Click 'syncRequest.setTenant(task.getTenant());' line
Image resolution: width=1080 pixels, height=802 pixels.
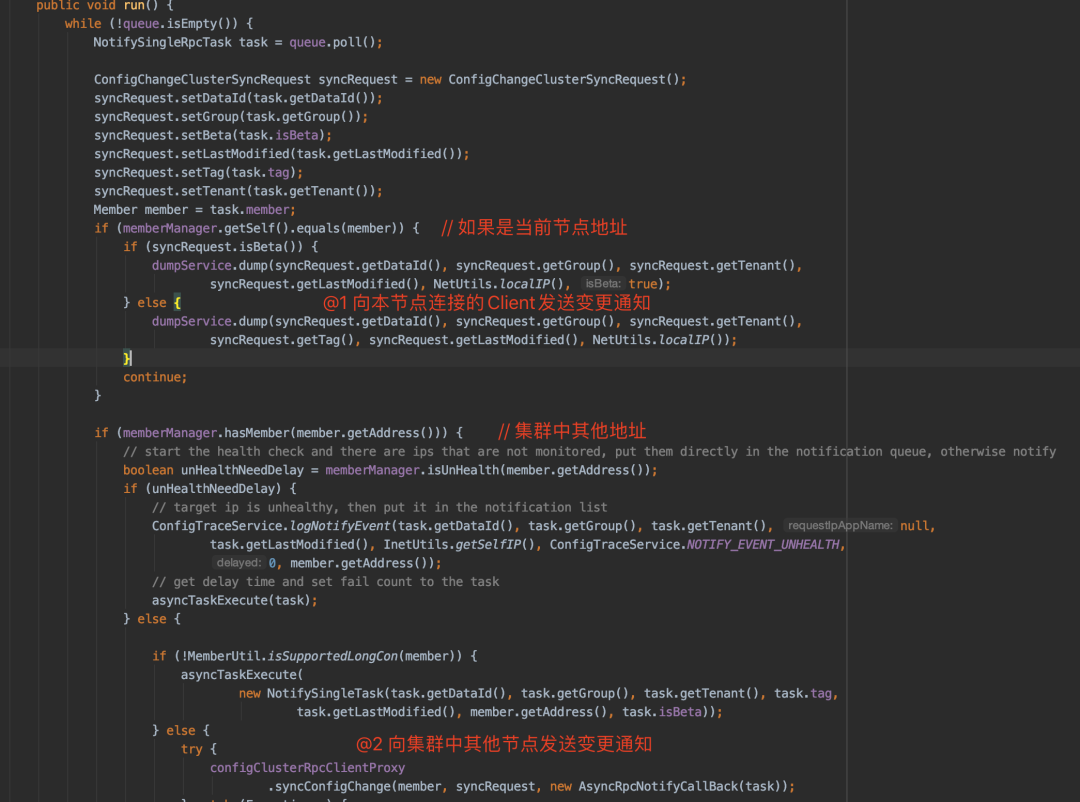pyautogui.click(x=238, y=191)
